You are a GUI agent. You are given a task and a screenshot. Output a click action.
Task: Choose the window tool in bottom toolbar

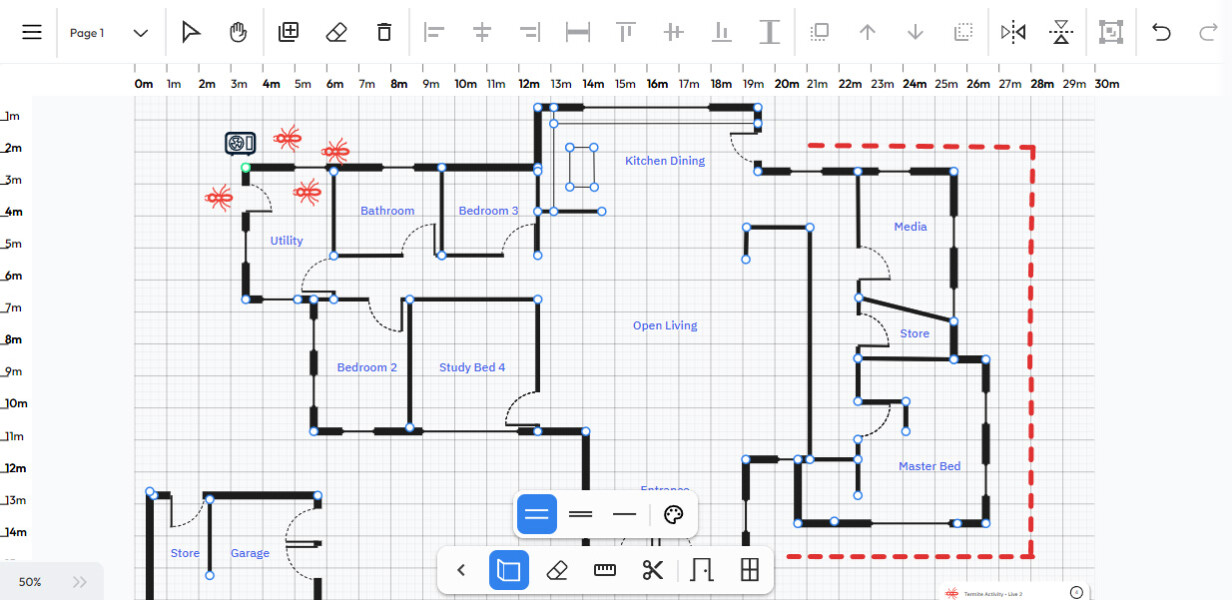(x=749, y=570)
